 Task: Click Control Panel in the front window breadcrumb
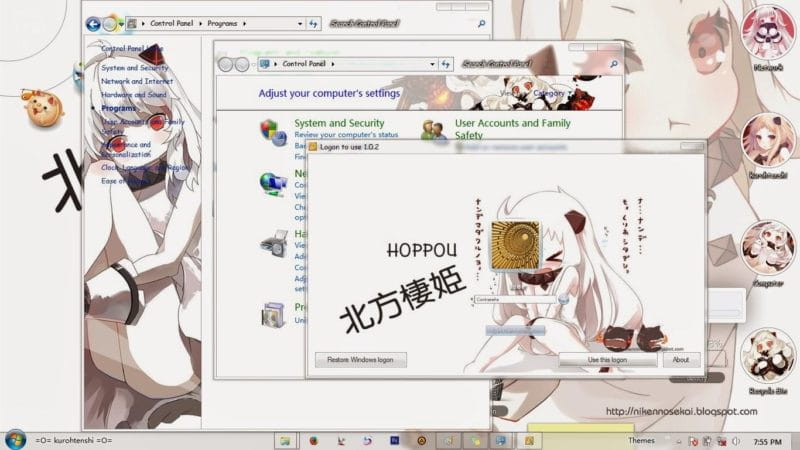tap(304, 64)
